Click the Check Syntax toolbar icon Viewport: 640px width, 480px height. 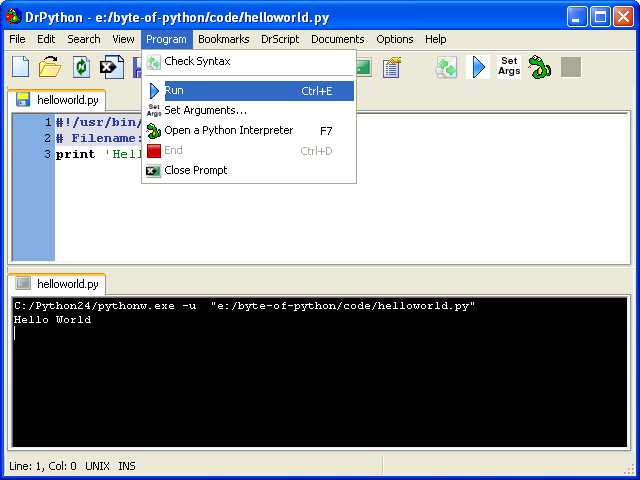coord(446,67)
